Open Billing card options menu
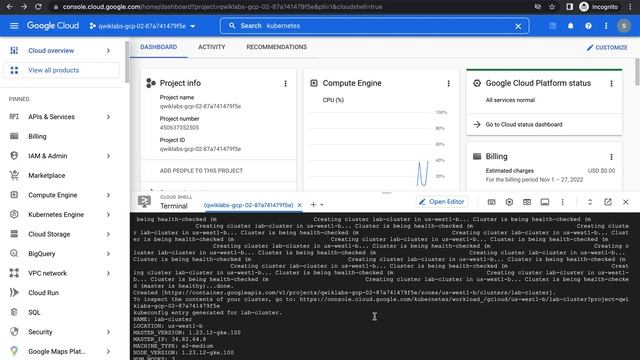 (x=611, y=157)
